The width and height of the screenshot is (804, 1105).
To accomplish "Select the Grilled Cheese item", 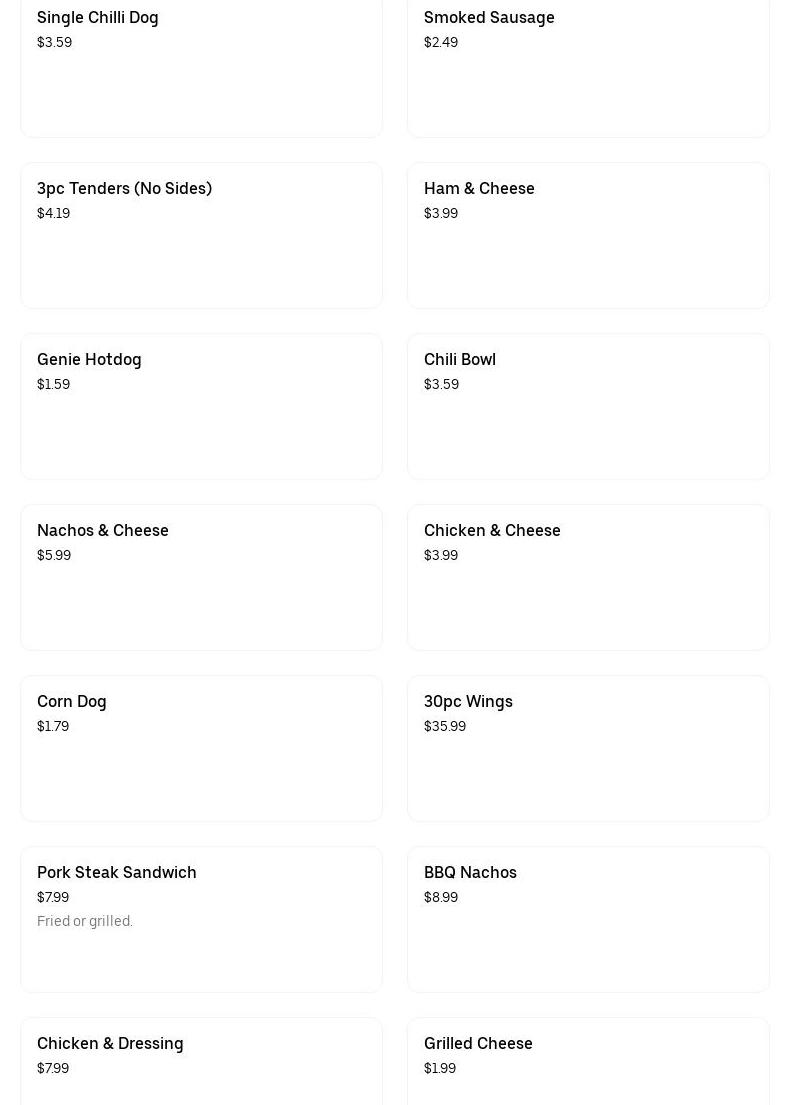I will coord(587,1060).
